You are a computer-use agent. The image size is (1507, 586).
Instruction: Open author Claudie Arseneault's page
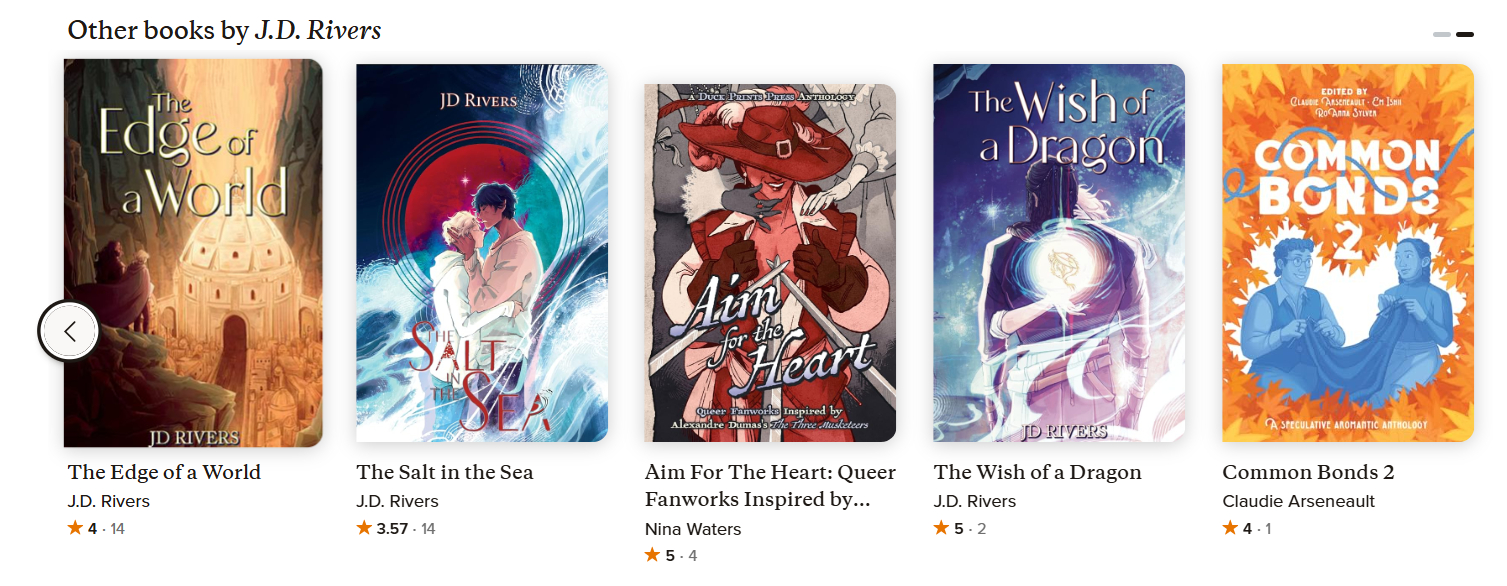click(1299, 501)
